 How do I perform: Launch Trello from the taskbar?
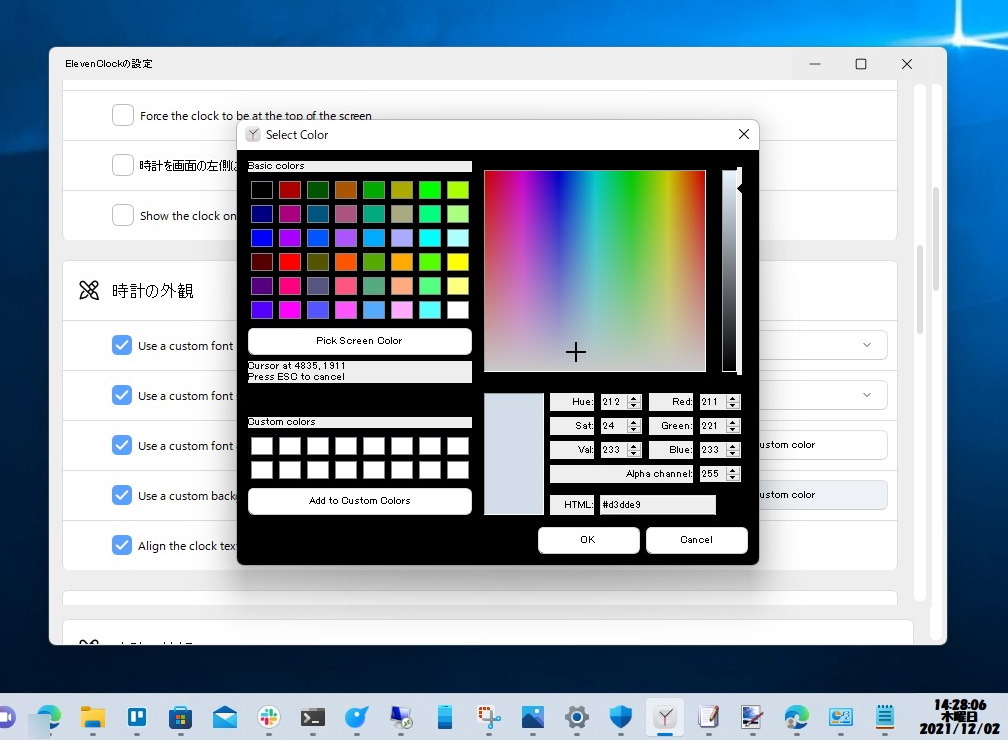point(136,716)
